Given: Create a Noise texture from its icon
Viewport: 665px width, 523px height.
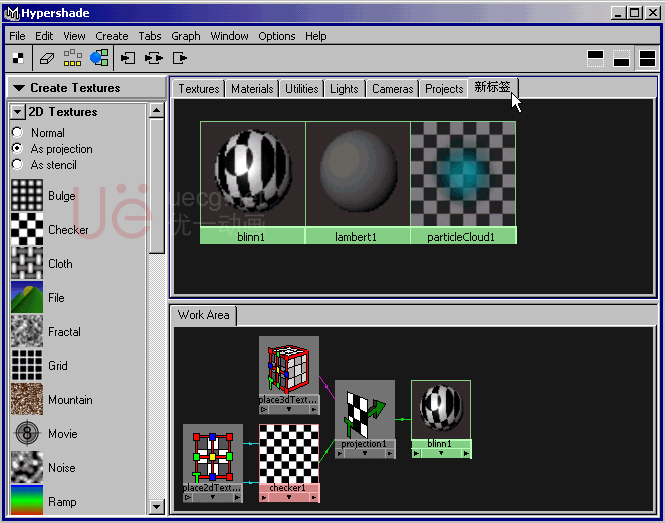Looking at the screenshot, I should [x=27, y=467].
